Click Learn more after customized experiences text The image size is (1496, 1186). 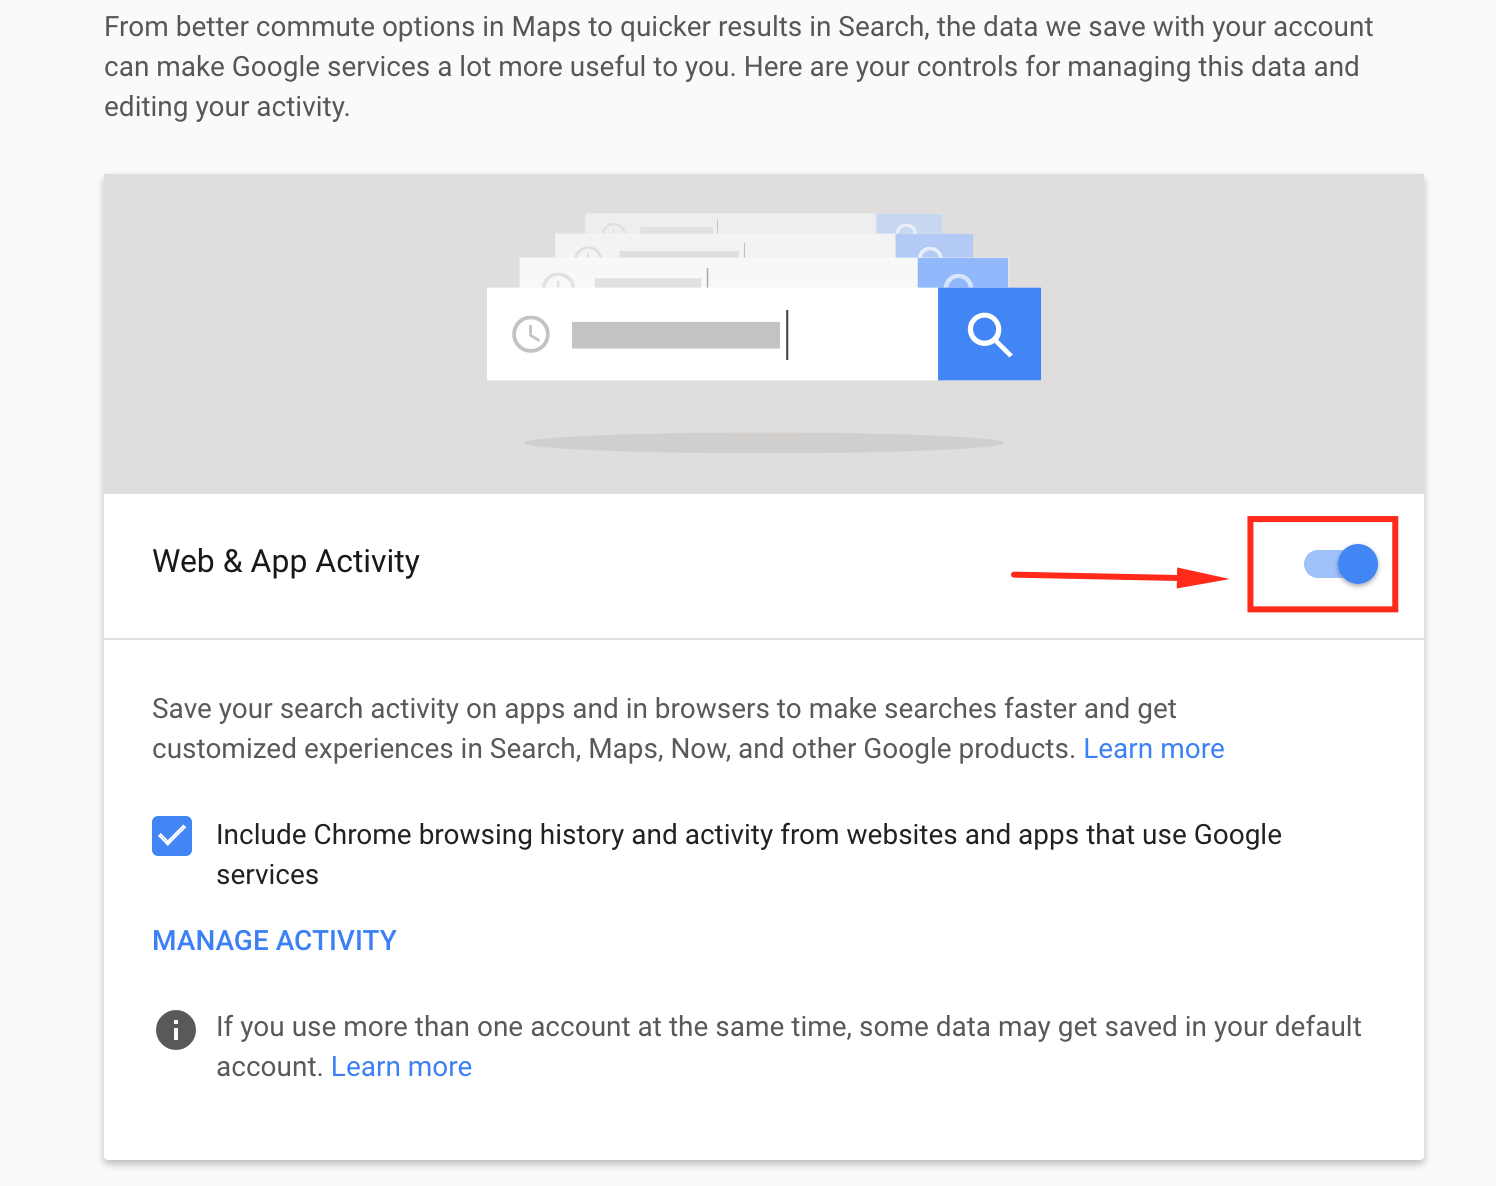coord(1154,748)
